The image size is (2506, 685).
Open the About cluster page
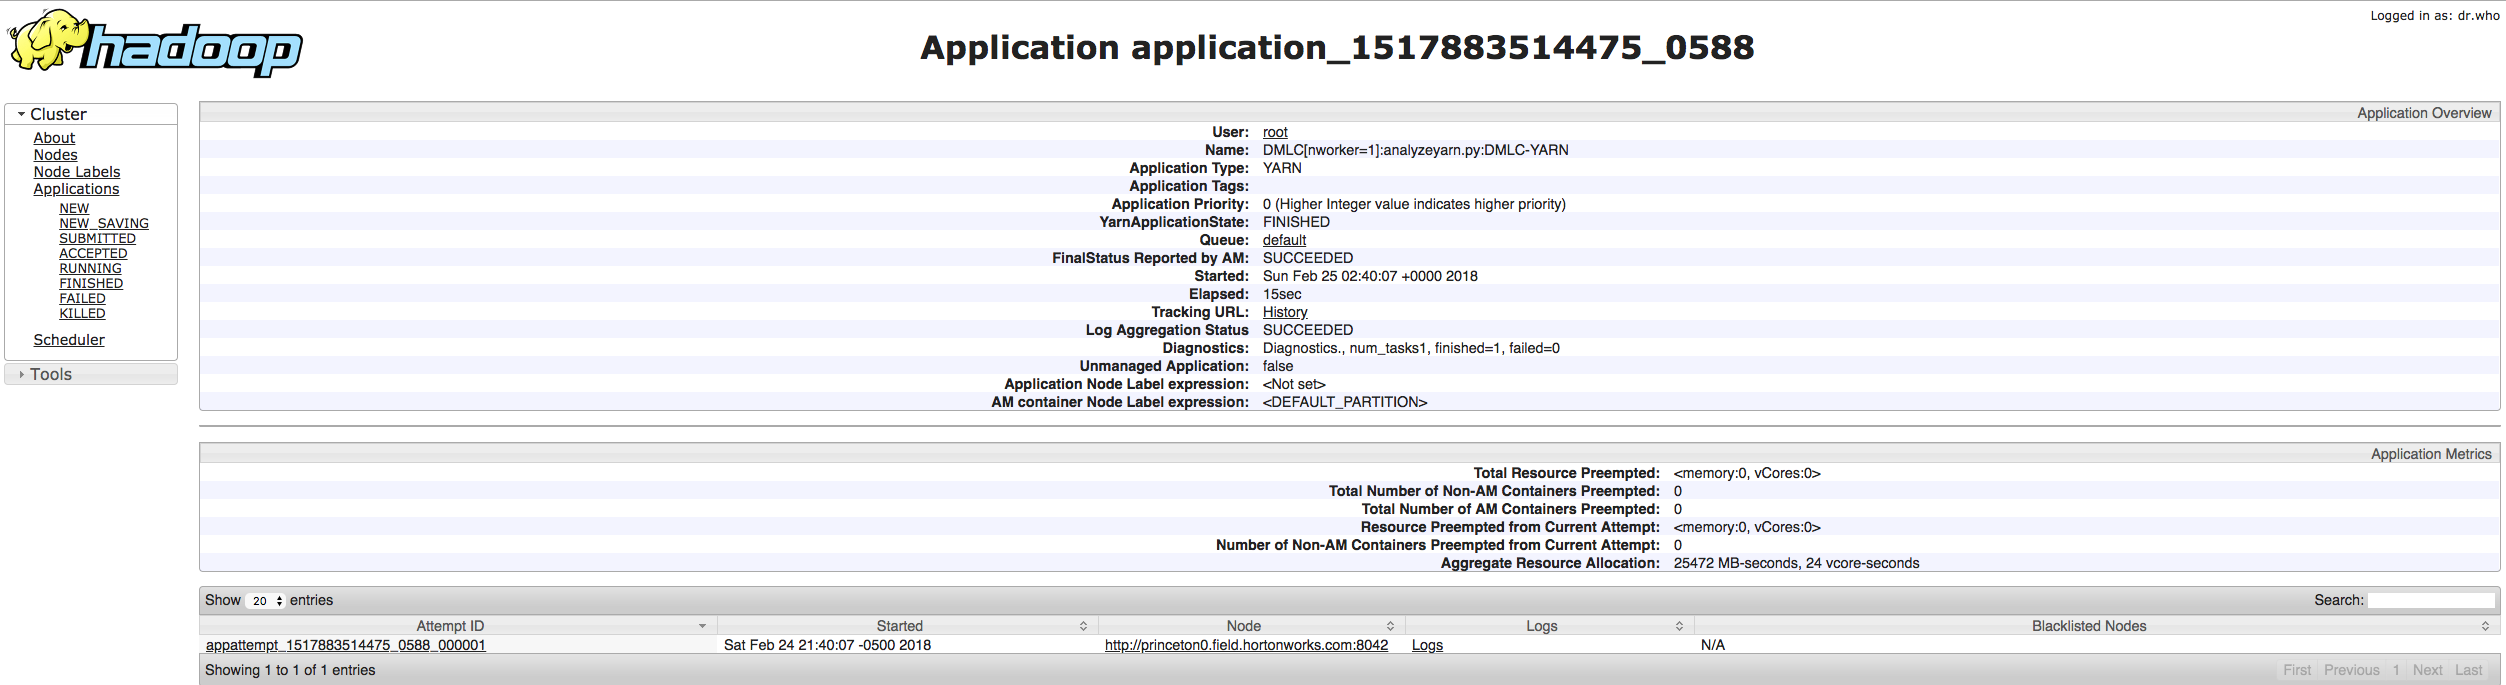click(x=54, y=138)
